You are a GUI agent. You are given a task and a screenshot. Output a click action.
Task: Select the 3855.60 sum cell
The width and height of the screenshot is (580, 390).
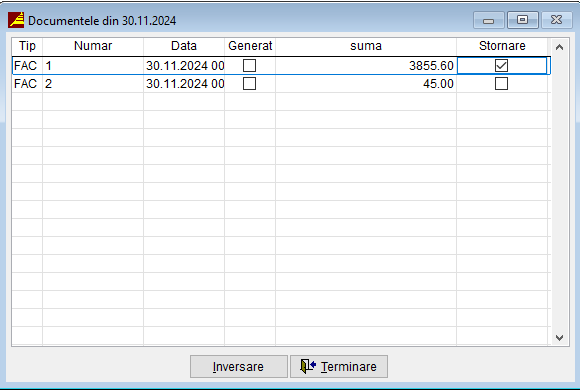(x=366, y=65)
